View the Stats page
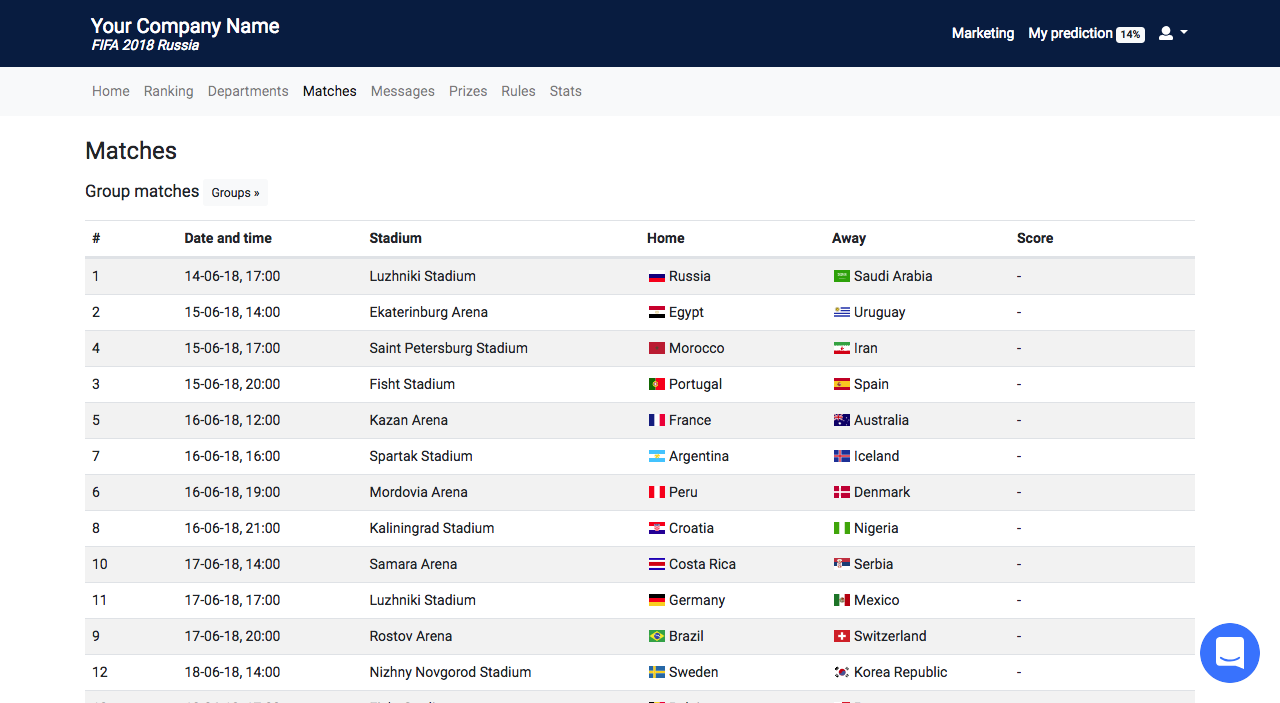 [x=565, y=91]
